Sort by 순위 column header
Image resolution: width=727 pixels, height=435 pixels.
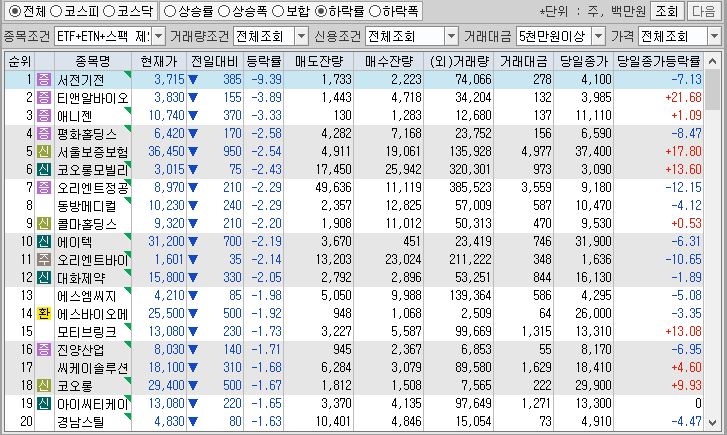click(20, 61)
